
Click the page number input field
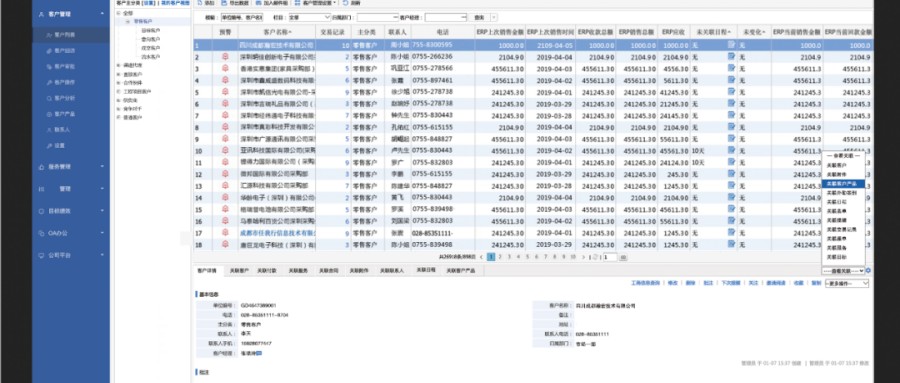(610, 257)
